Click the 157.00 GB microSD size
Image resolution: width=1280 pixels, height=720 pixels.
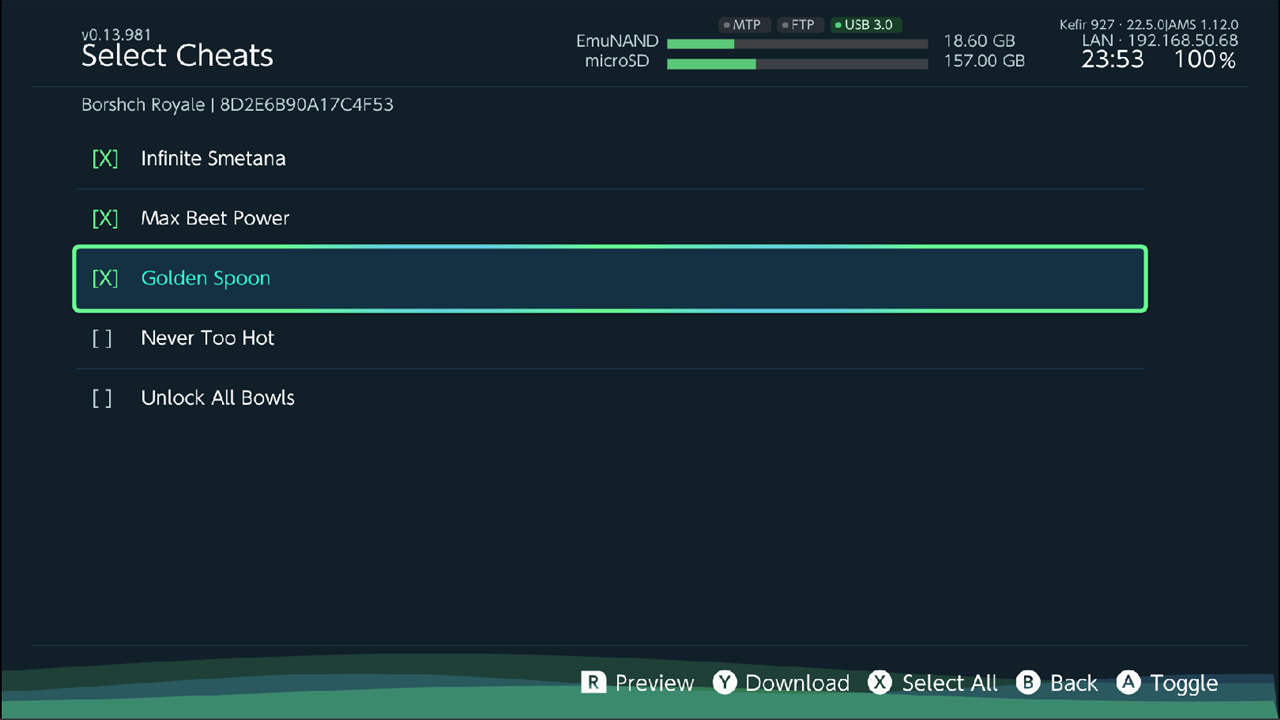984,61
